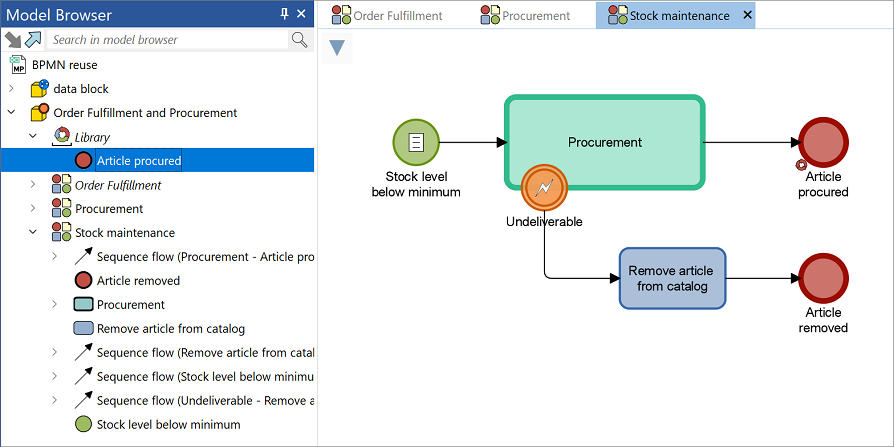Screen dimensions: 894x447
Task: Switch to the Procurement diagram tab
Action: [x=525, y=15]
